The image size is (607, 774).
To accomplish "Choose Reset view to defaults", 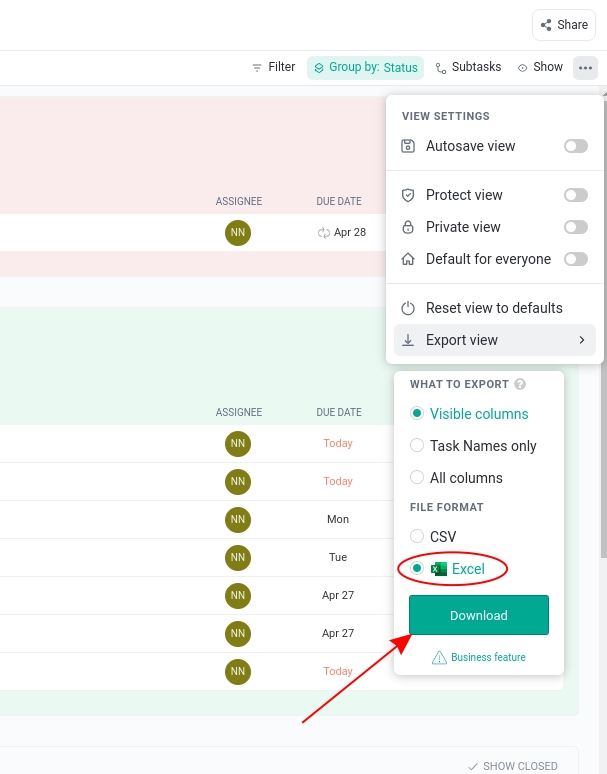I will point(494,308).
